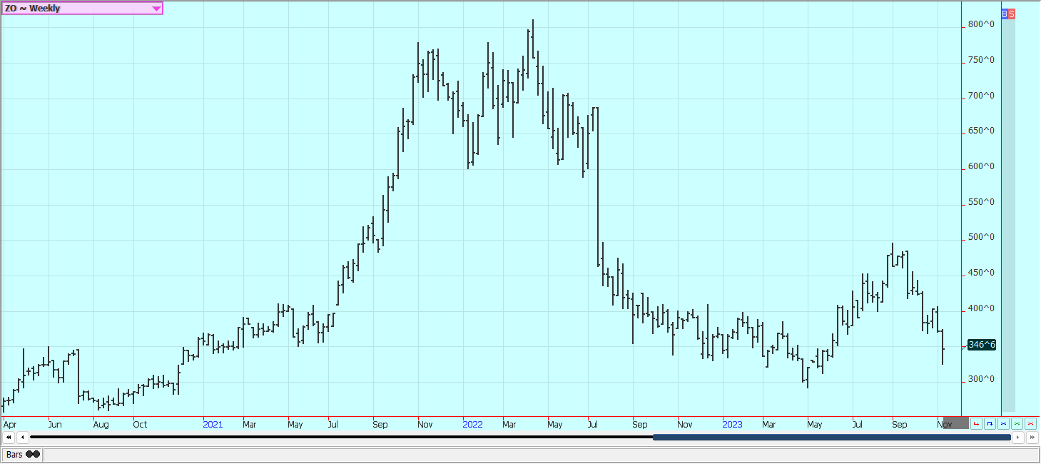Screen dimensions: 1042x464
Task: Click the red step-arrow chart tool icon
Action: [x=976, y=423]
